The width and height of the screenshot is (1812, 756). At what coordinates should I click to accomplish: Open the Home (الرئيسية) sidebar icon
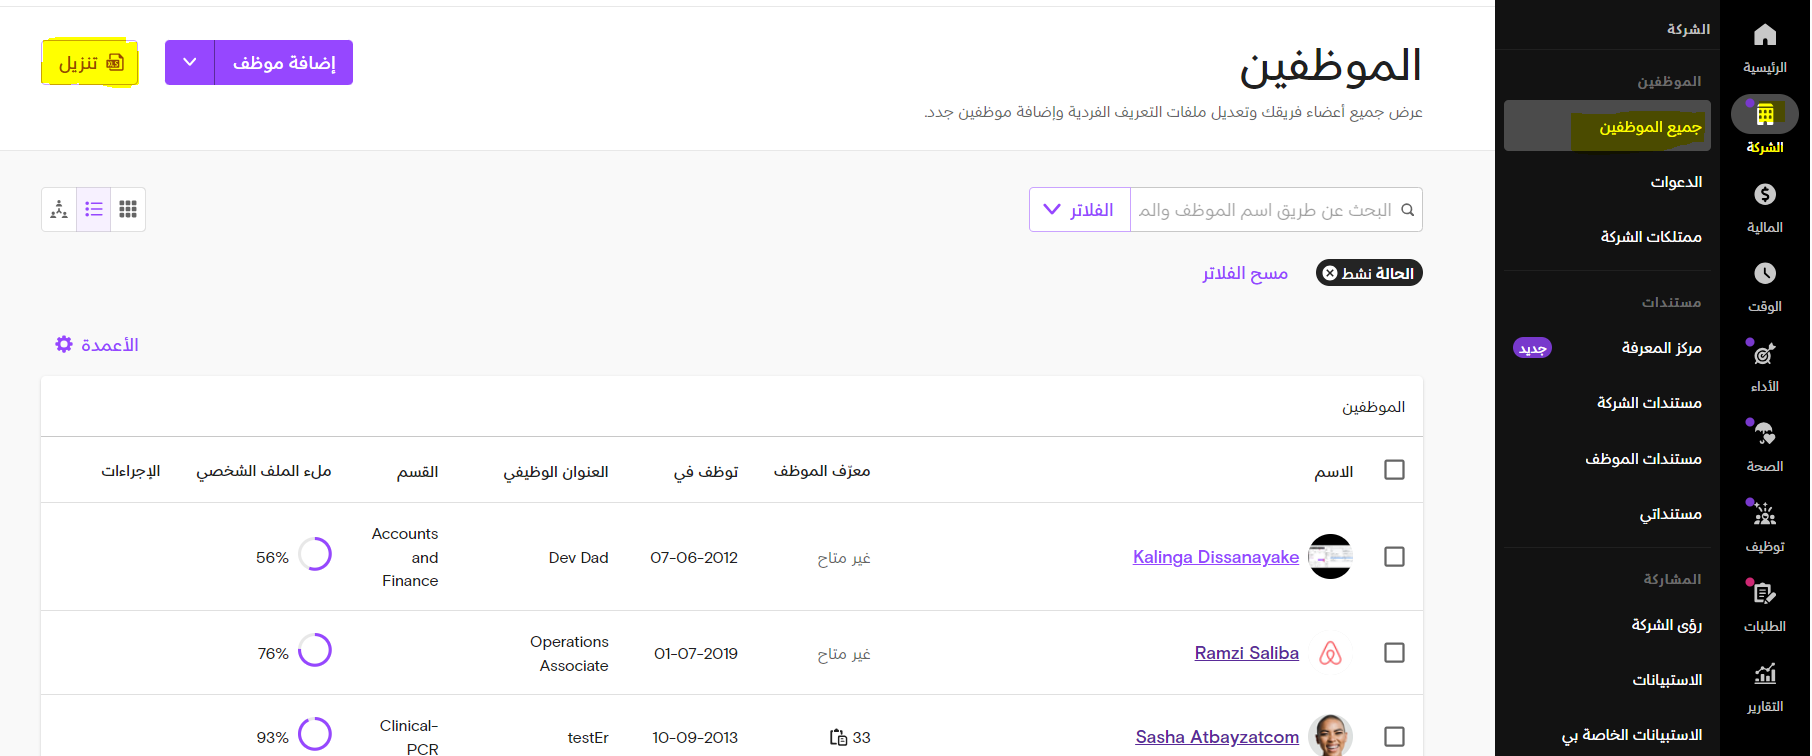pos(1764,36)
